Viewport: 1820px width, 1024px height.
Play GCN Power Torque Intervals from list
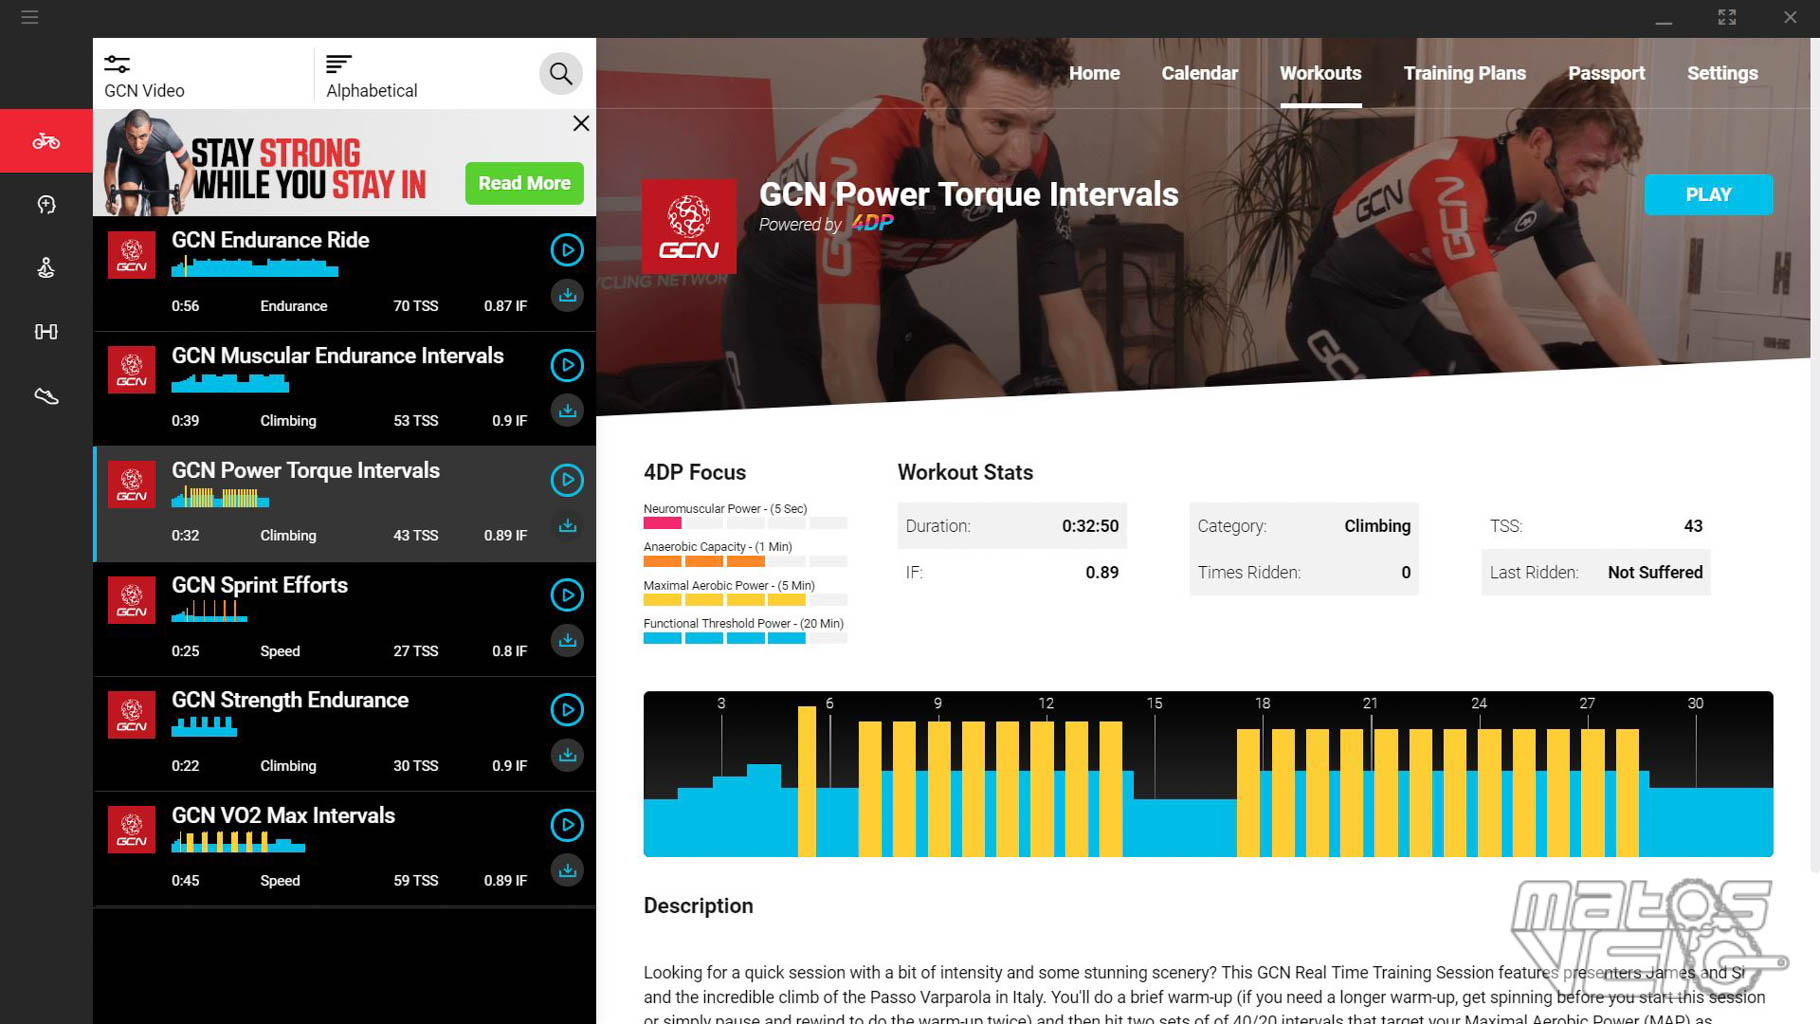[567, 480]
